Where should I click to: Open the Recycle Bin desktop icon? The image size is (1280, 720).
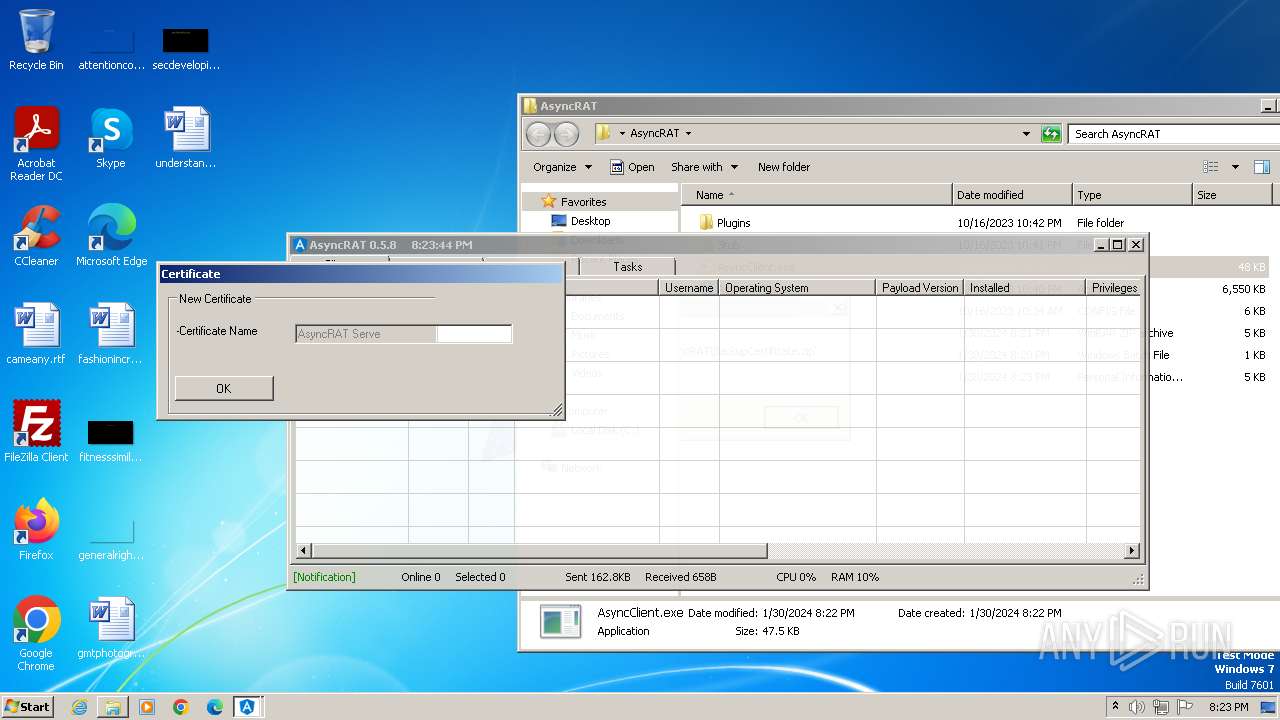[36, 40]
